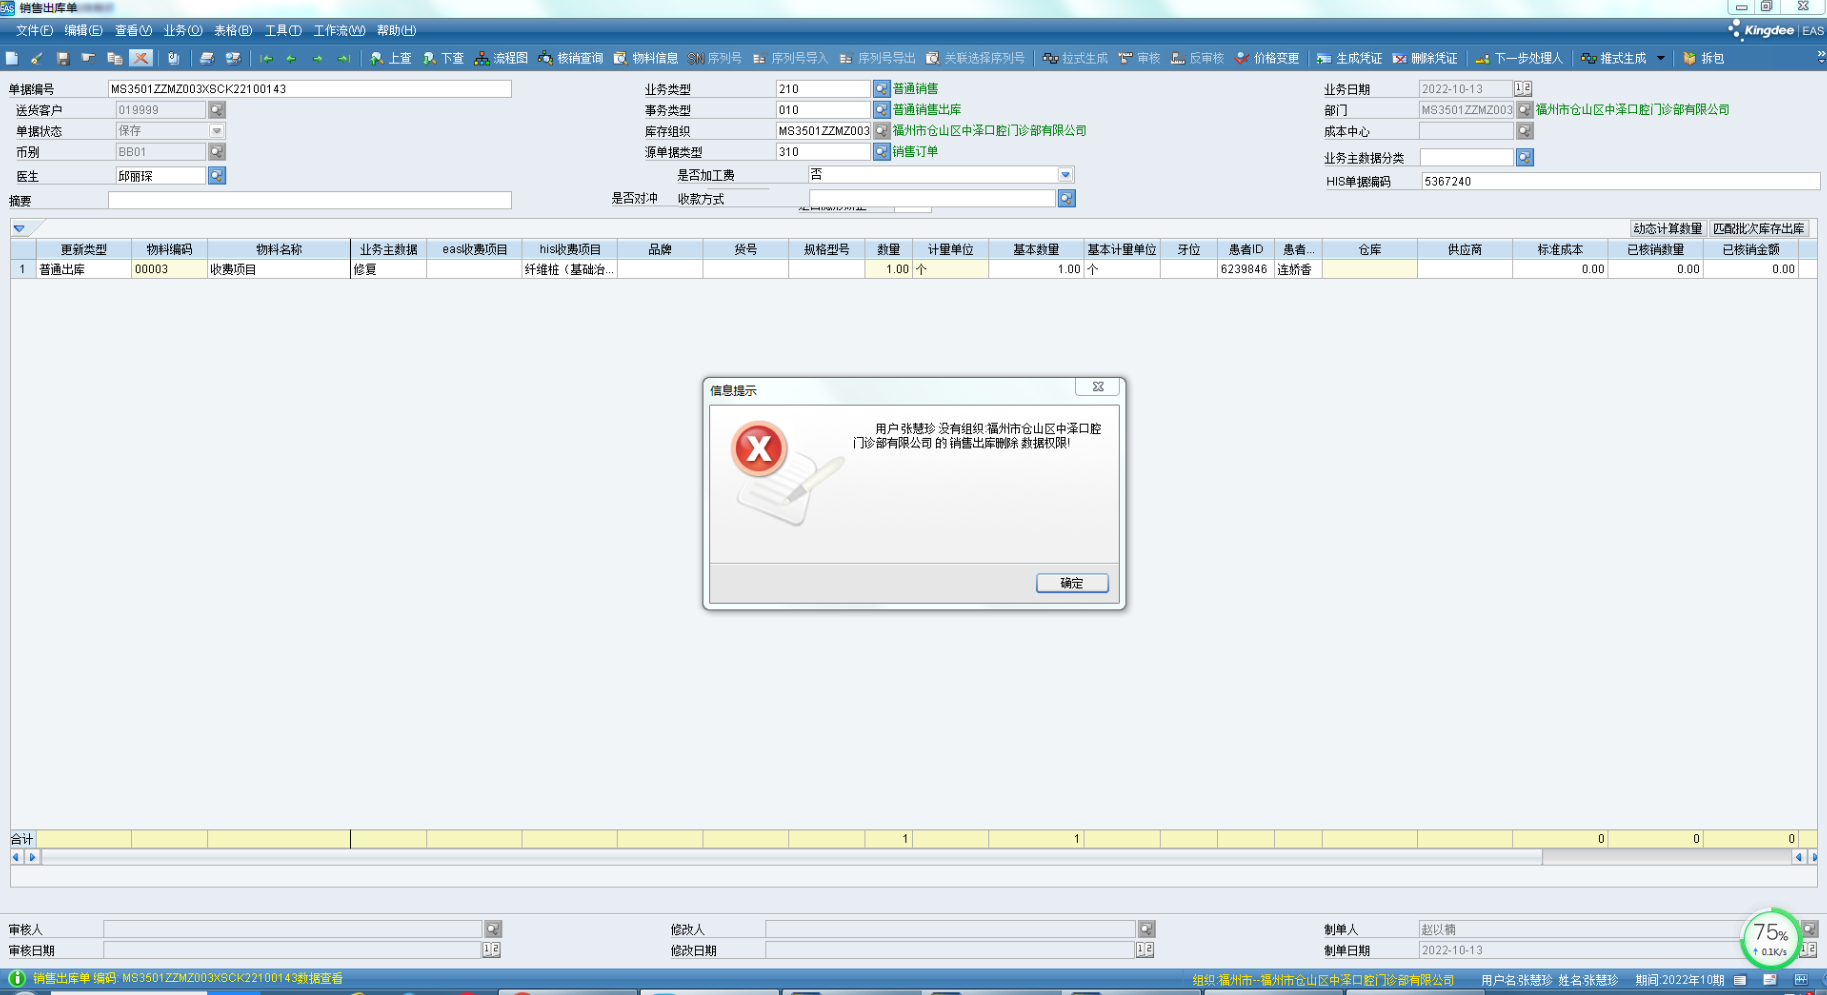Click 拆包 unpack toolbar icon

click(1703, 59)
